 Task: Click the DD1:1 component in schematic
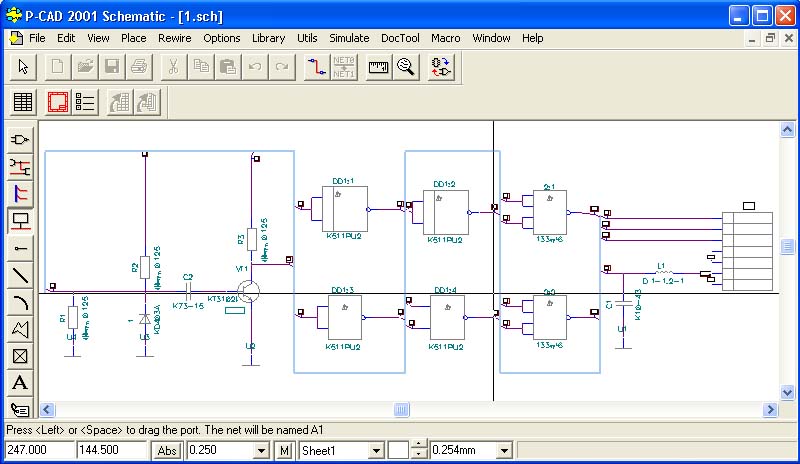pyautogui.click(x=344, y=209)
